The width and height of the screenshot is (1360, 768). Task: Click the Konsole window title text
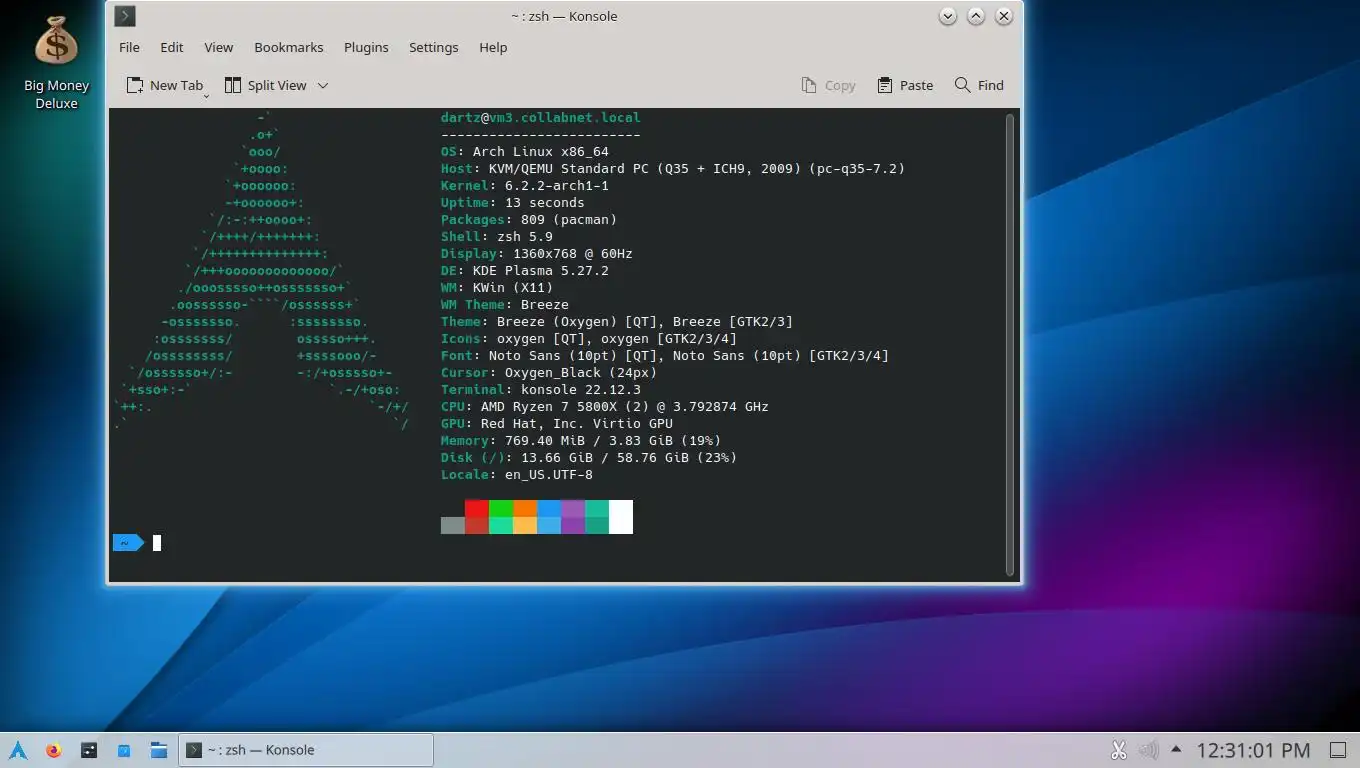pos(564,16)
